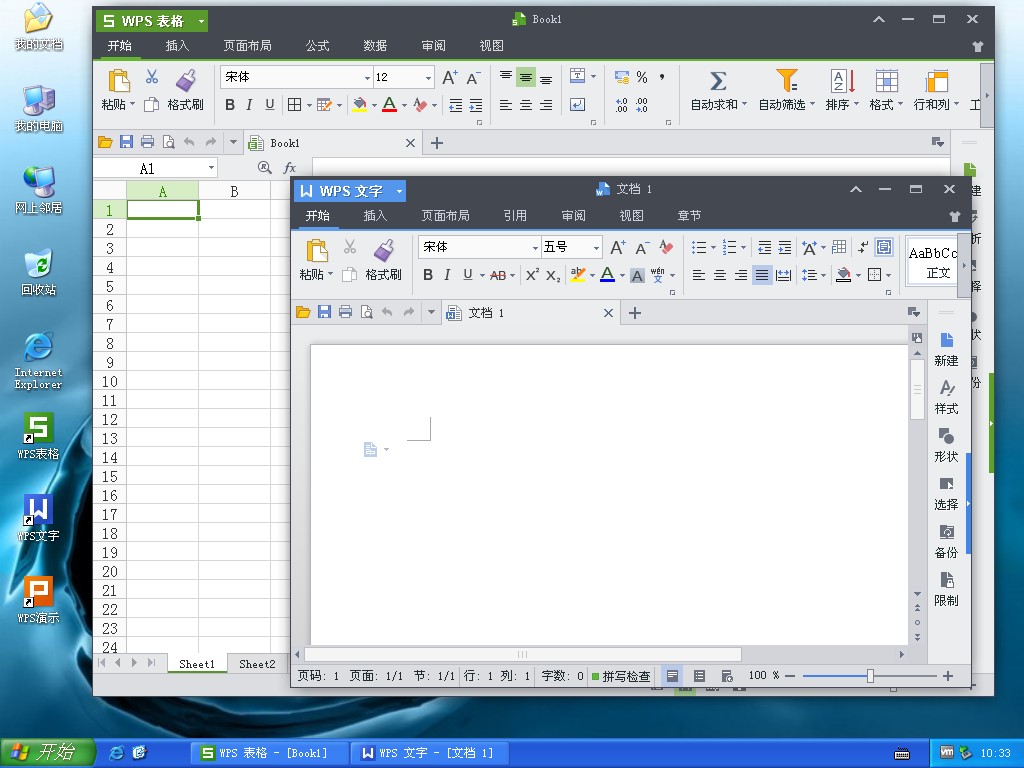Expand quick access dropdown in WPS 文字 toolbar

click(x=430, y=312)
